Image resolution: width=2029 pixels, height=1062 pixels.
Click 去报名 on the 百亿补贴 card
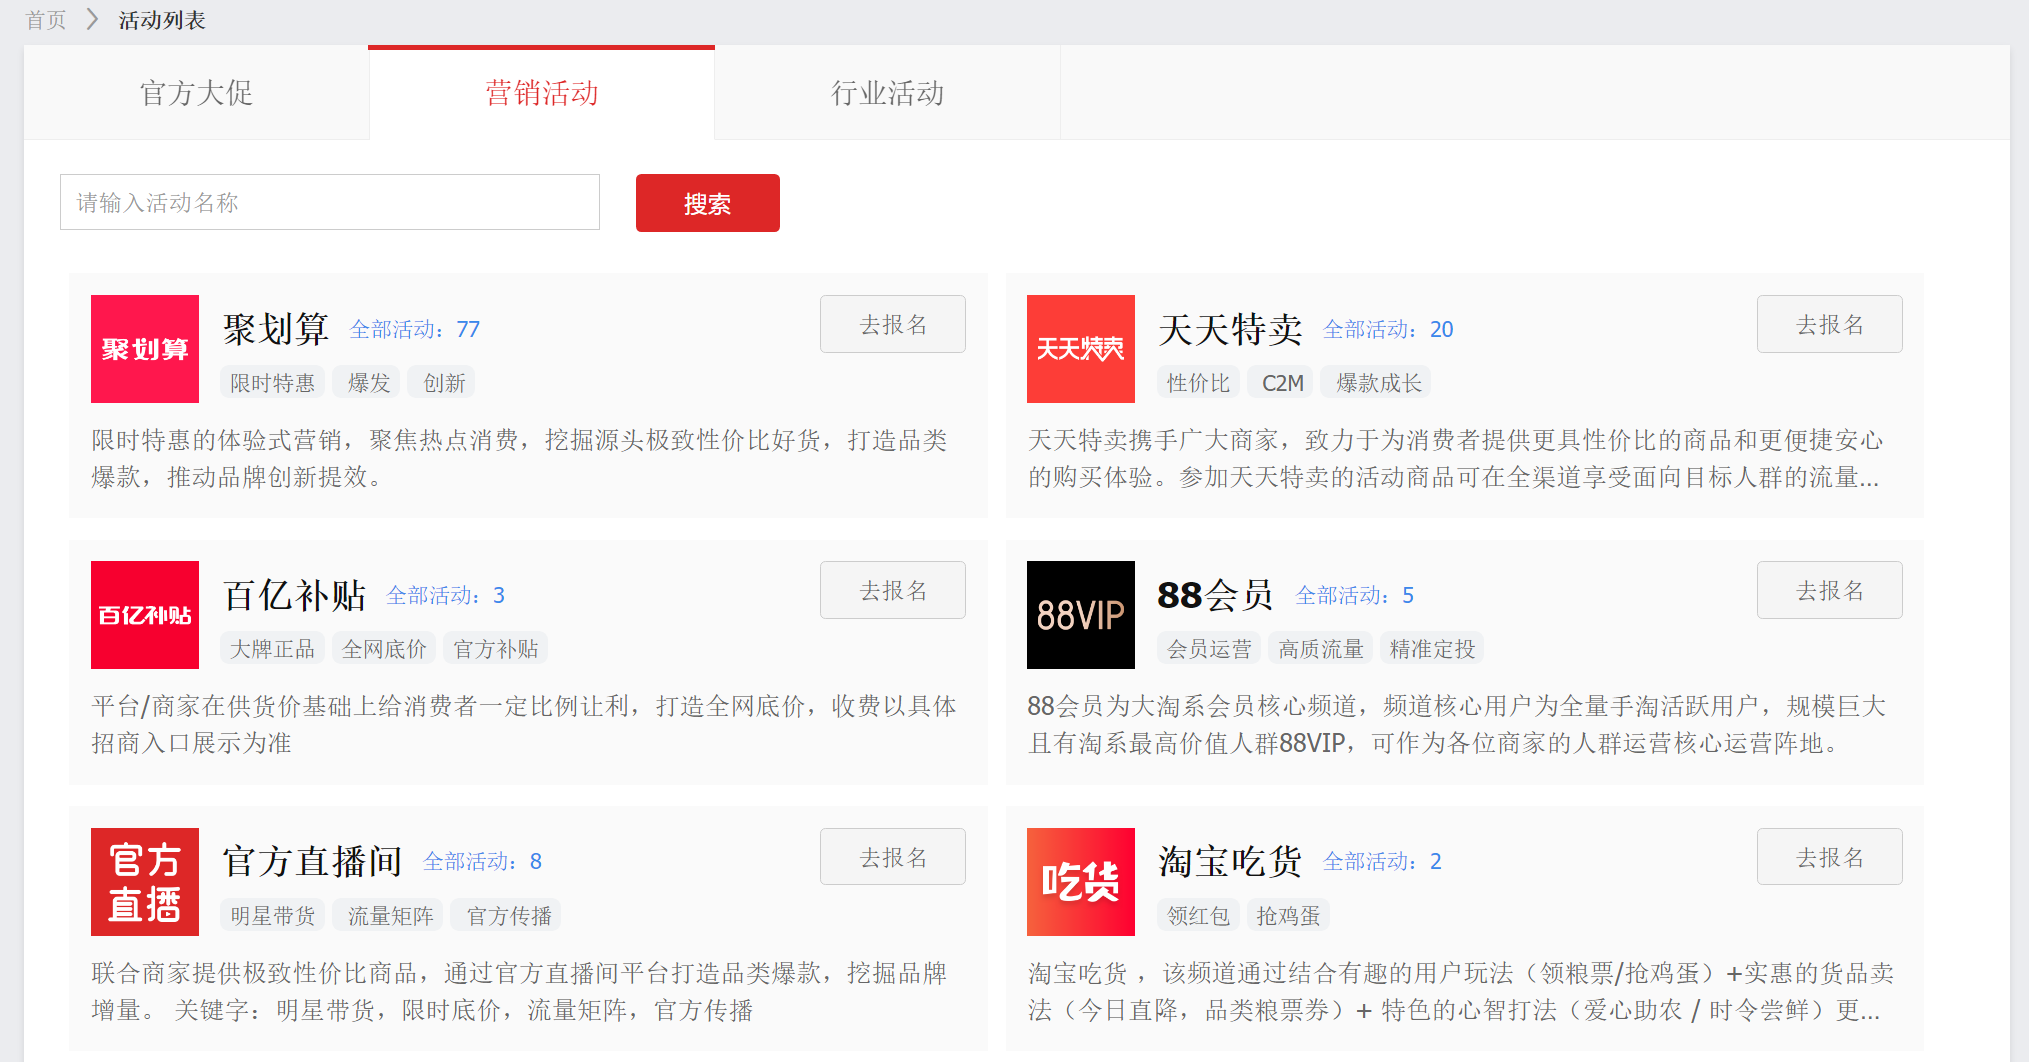[893, 590]
